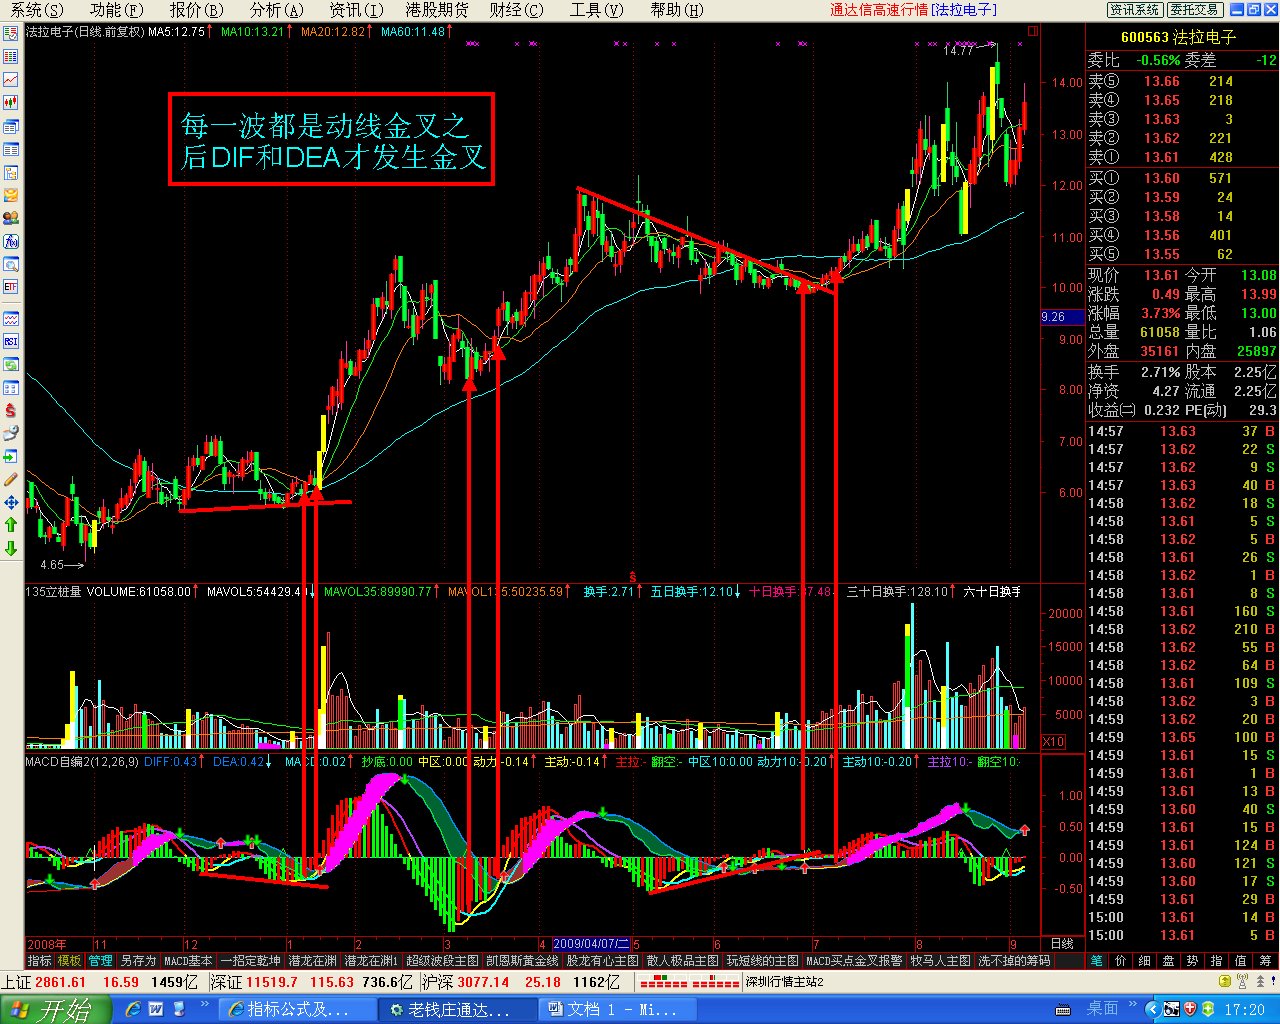
Task: Switch to the MACD买点金叉报警 template tab
Action: [x=854, y=961]
